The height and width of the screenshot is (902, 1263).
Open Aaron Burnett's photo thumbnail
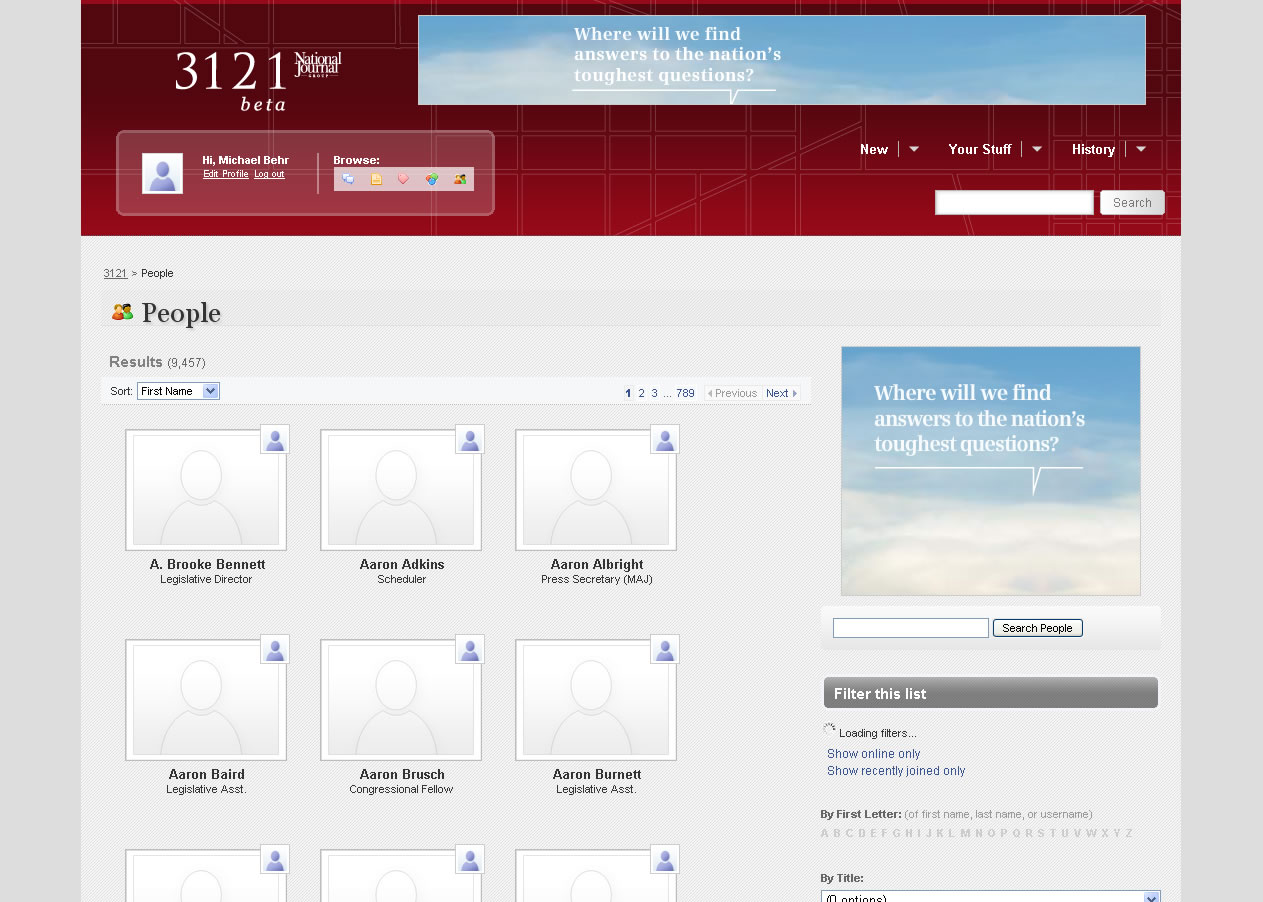tap(596, 700)
